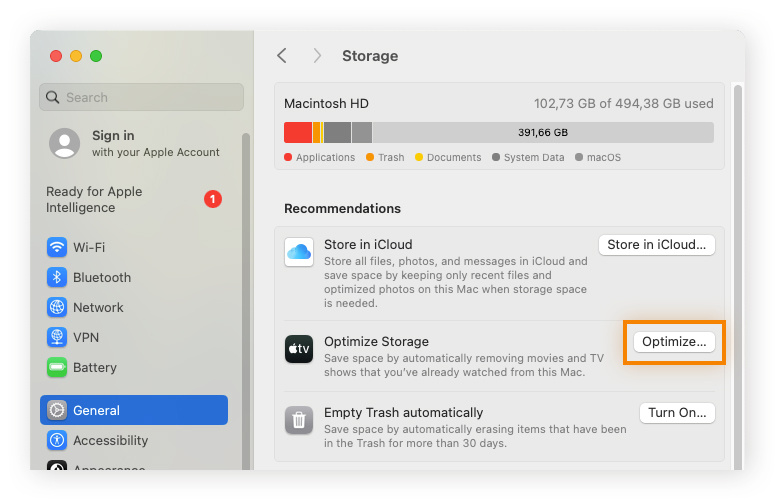Image resolution: width=775 pixels, height=500 pixels.
Task: Click the Apple TV icon
Action: tap(299, 349)
